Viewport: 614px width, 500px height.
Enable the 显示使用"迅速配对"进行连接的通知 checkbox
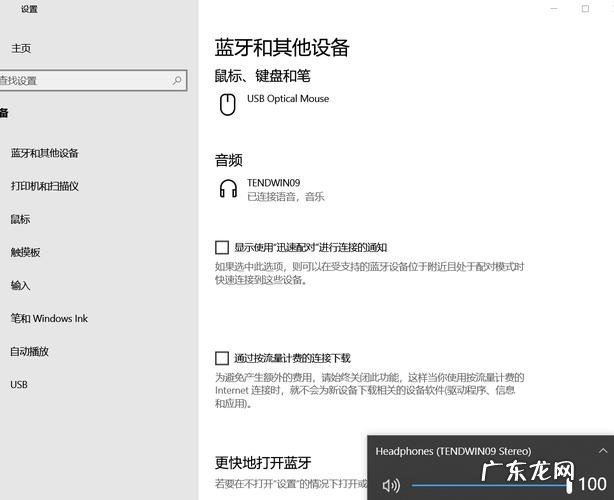(222, 247)
